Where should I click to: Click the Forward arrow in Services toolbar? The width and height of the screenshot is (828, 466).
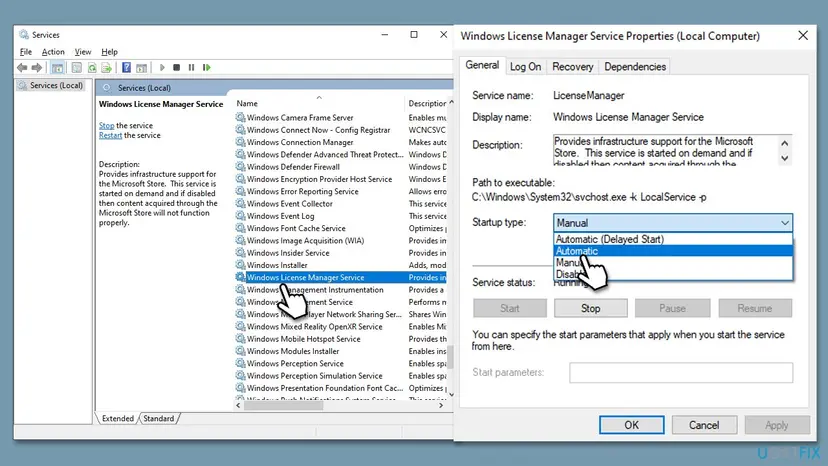[36, 68]
